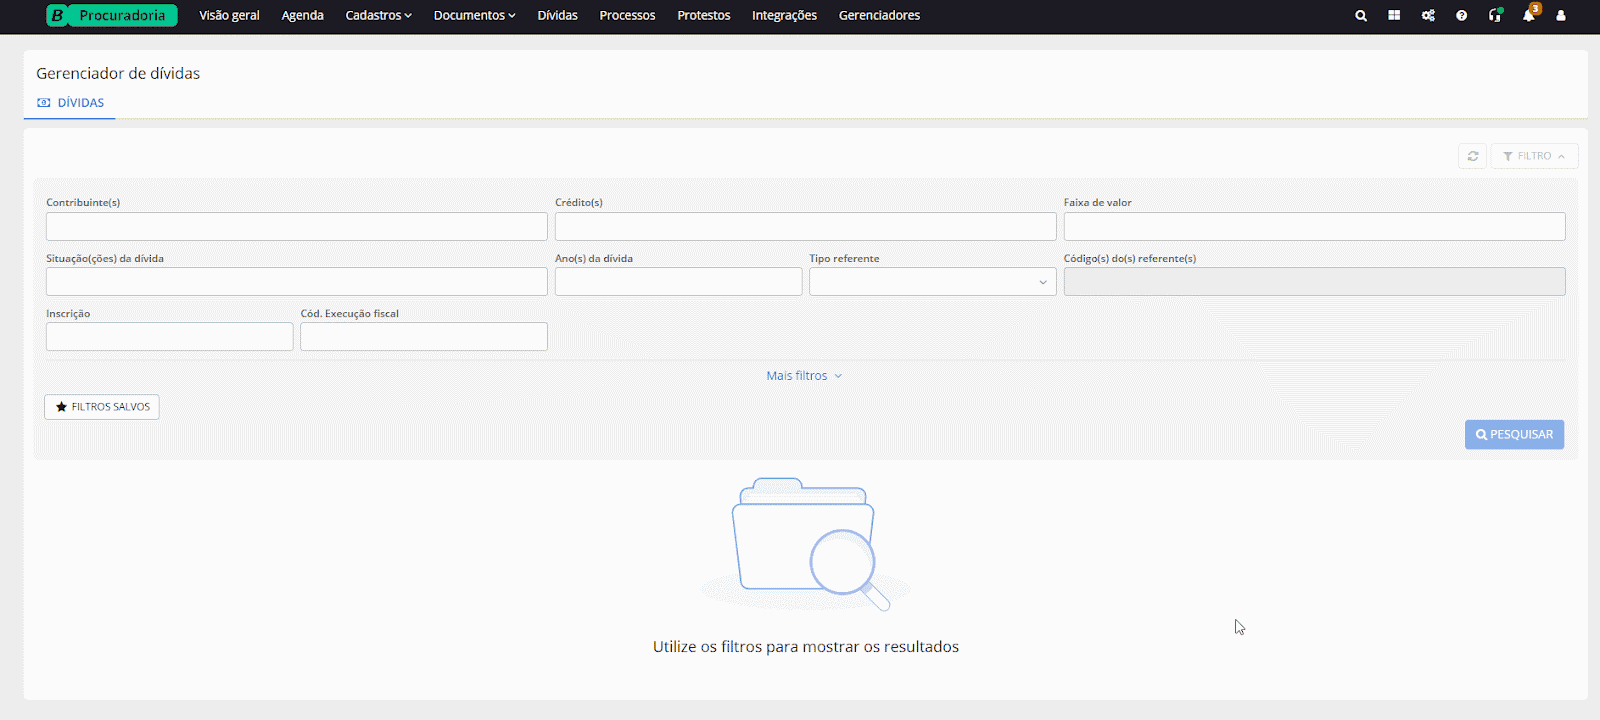Go to Processos in the navigation bar

click(x=627, y=16)
